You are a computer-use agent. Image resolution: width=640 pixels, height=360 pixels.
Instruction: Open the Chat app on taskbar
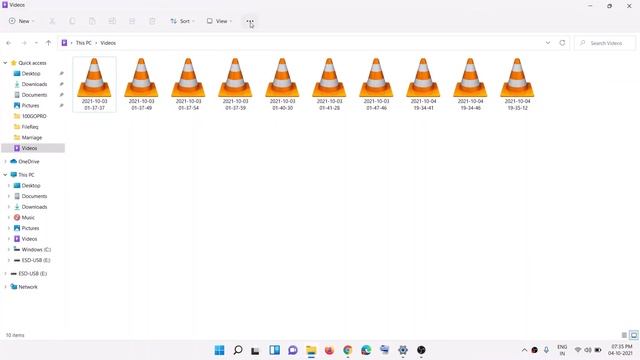coord(293,350)
